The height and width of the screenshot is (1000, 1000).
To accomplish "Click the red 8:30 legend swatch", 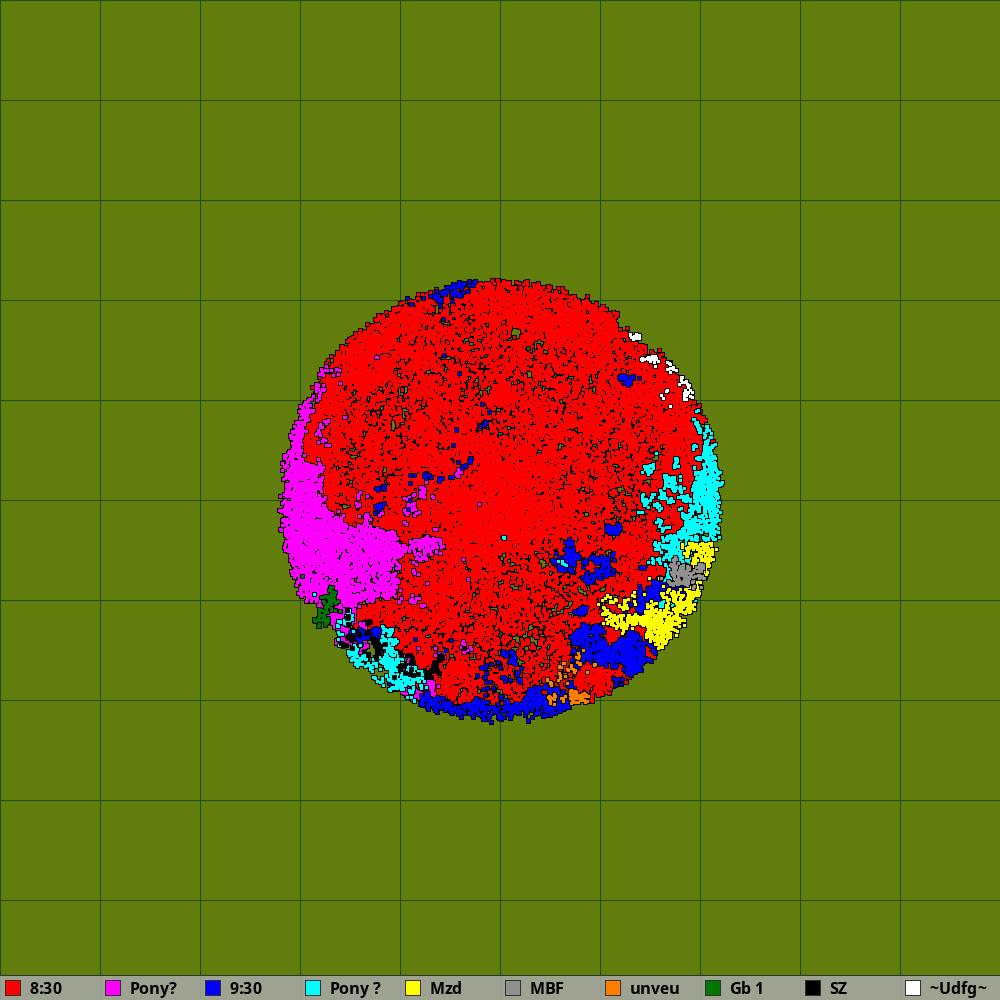I will (x=13, y=988).
